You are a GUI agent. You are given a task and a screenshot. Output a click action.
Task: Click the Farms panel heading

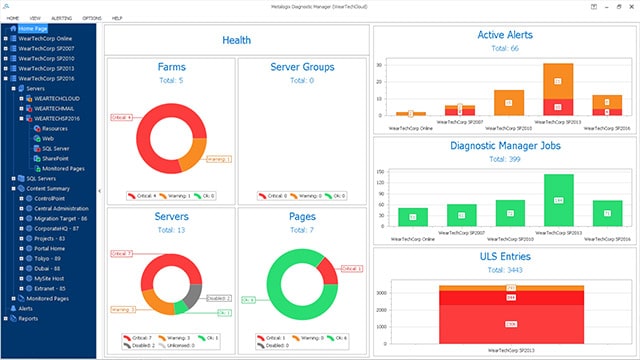171,67
